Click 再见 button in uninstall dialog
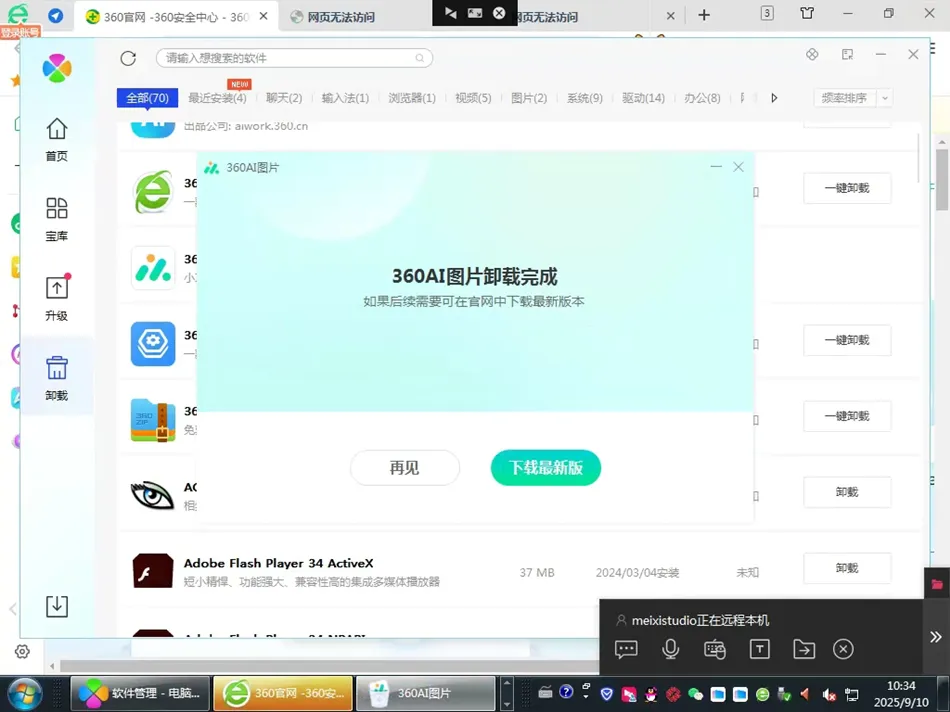950x712 pixels. [405, 468]
